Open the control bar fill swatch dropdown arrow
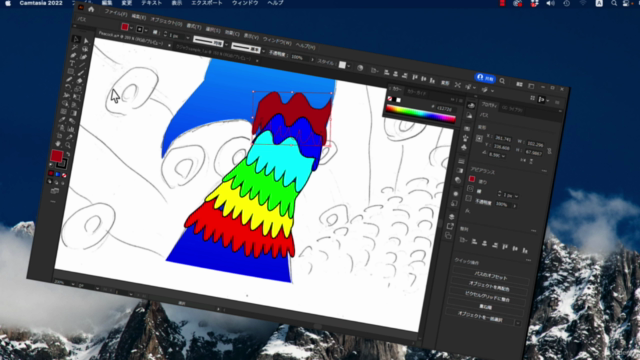The image size is (640, 360). pos(131,28)
